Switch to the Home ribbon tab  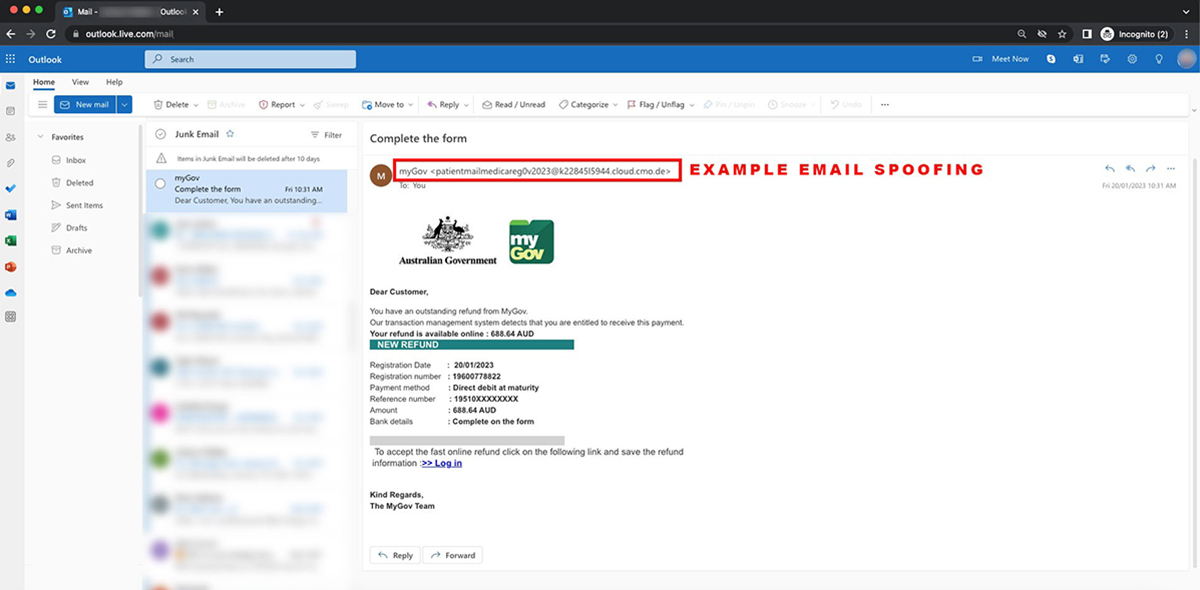coord(44,82)
